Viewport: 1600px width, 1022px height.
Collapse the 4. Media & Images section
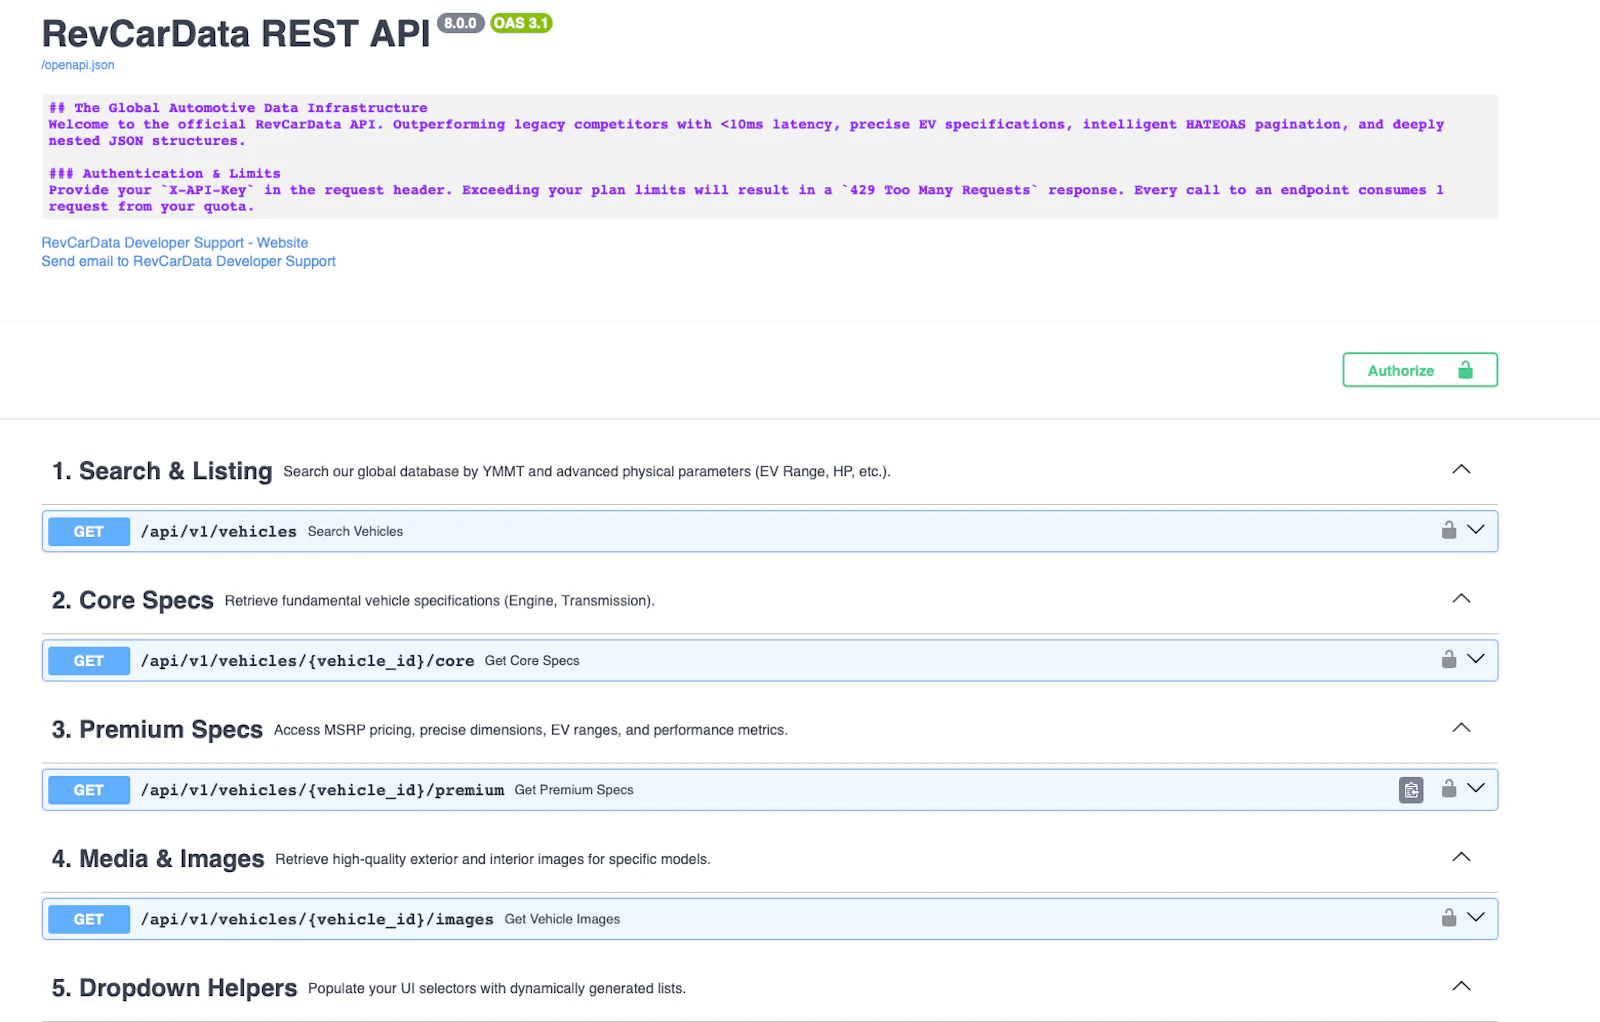coord(1461,857)
